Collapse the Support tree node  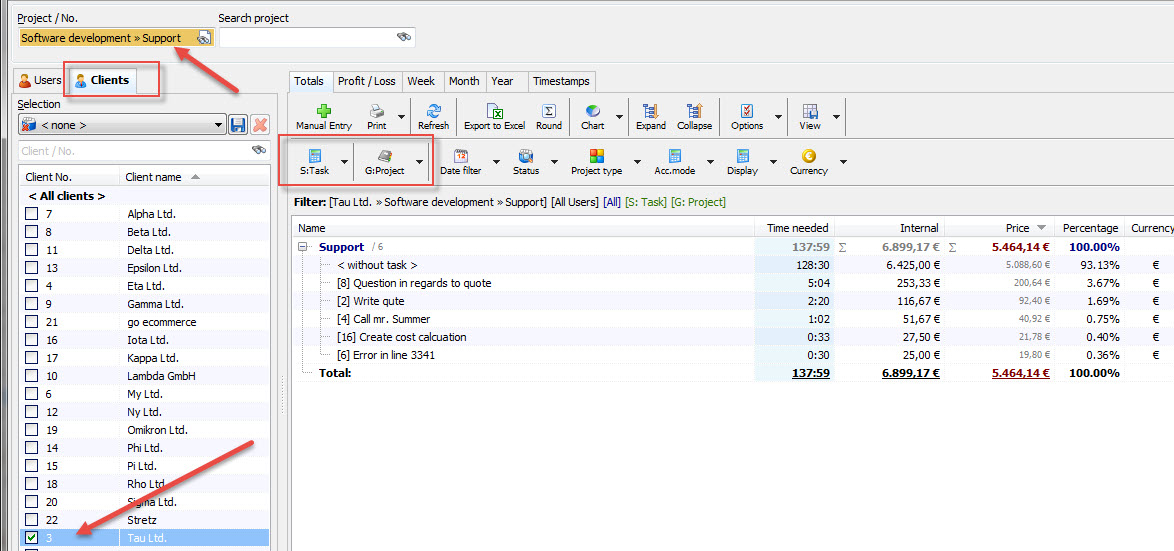tap(303, 247)
